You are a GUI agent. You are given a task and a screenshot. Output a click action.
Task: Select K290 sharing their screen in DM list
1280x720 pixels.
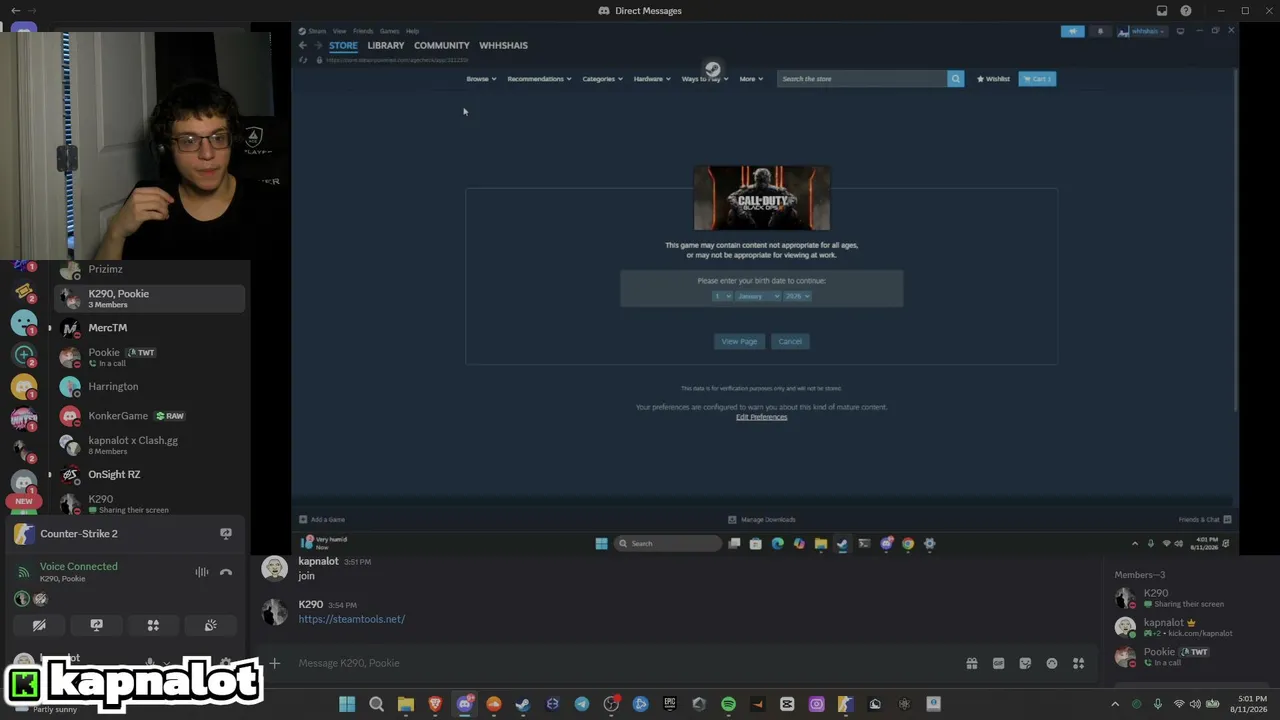click(x=149, y=504)
